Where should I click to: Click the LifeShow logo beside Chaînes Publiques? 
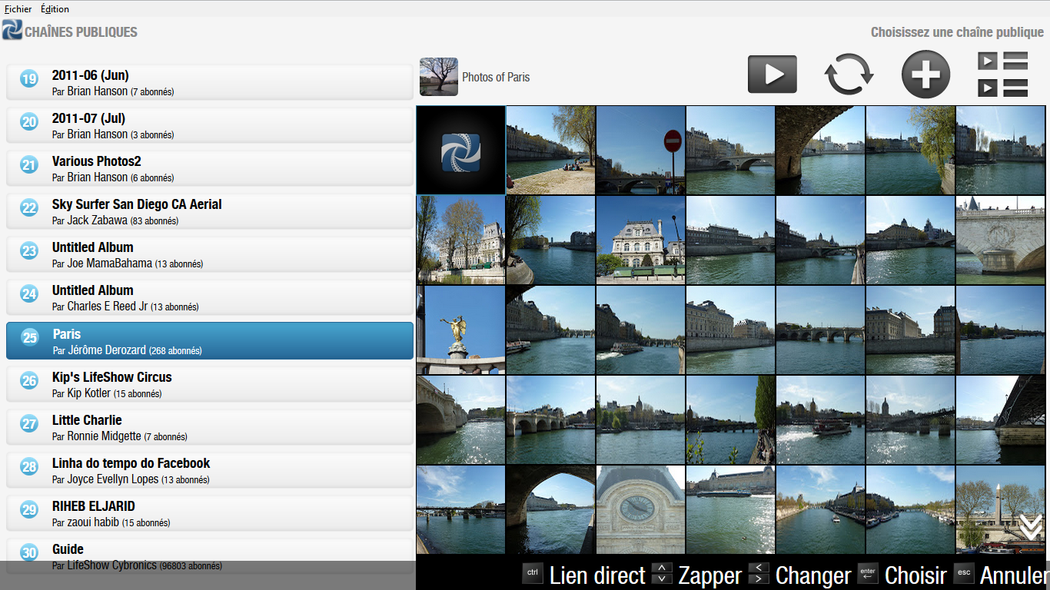tap(12, 31)
